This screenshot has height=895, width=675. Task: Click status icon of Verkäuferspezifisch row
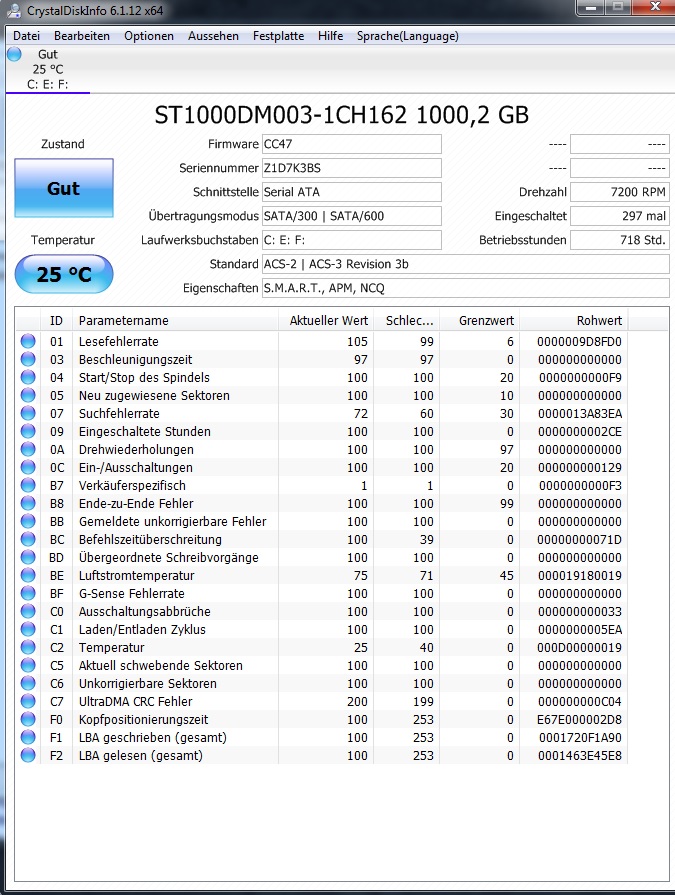coord(28,485)
